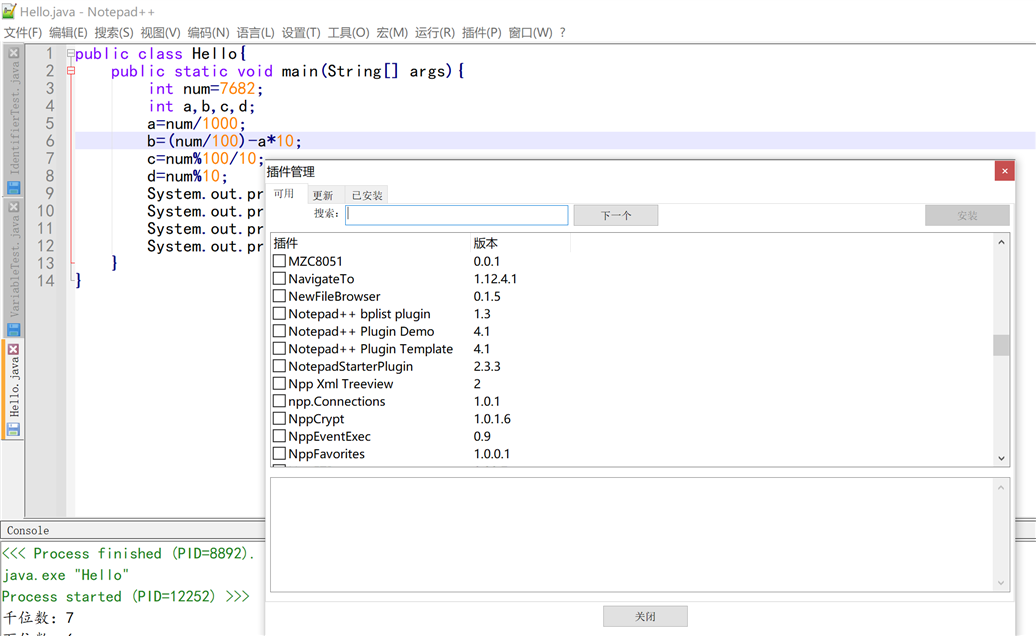Select the Hello.java vertical document tab
Image resolution: width=1036 pixels, height=636 pixels.
click(14, 389)
